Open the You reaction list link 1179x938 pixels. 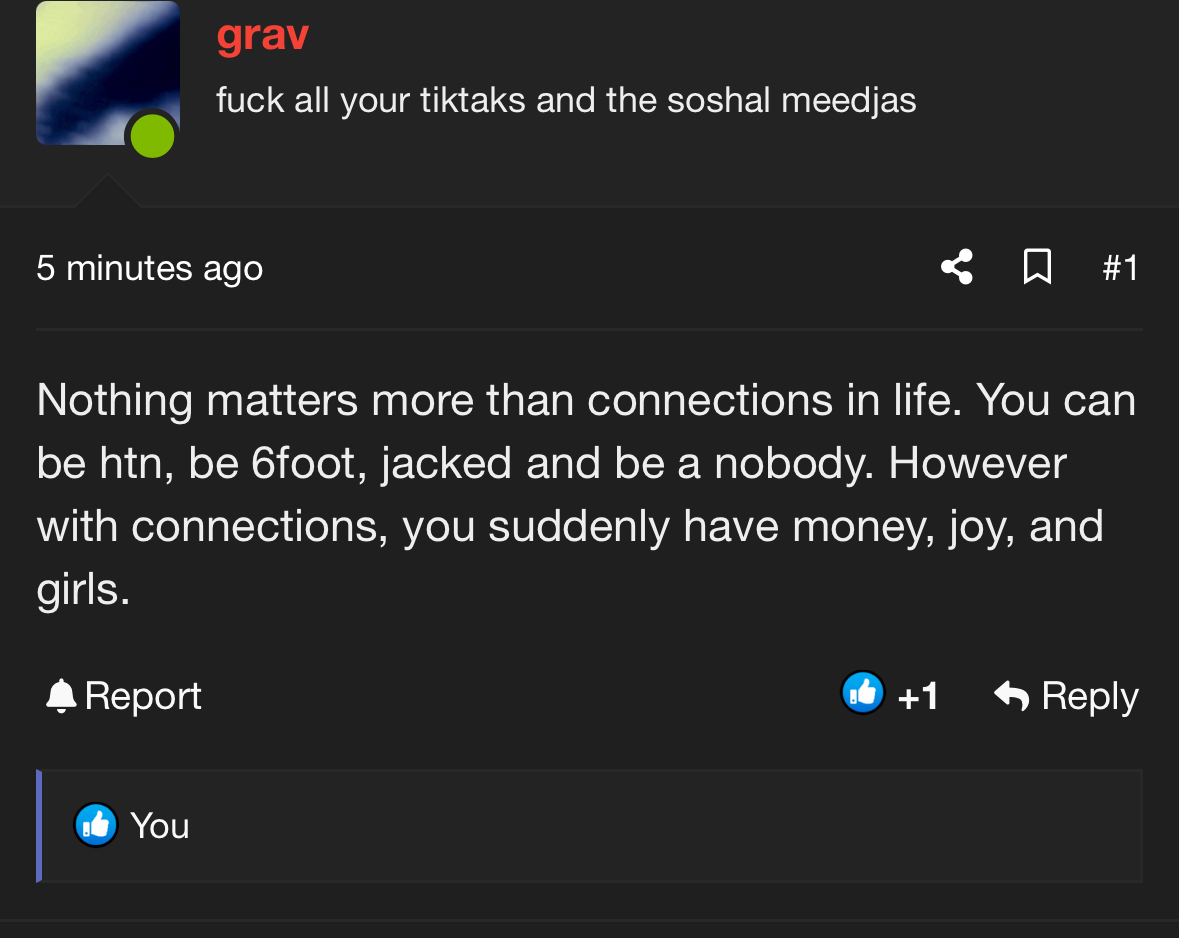coord(159,826)
